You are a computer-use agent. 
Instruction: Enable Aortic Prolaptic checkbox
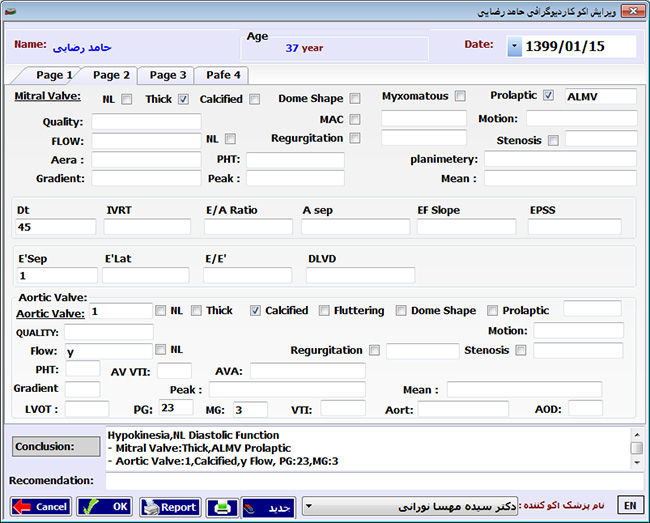pos(492,310)
